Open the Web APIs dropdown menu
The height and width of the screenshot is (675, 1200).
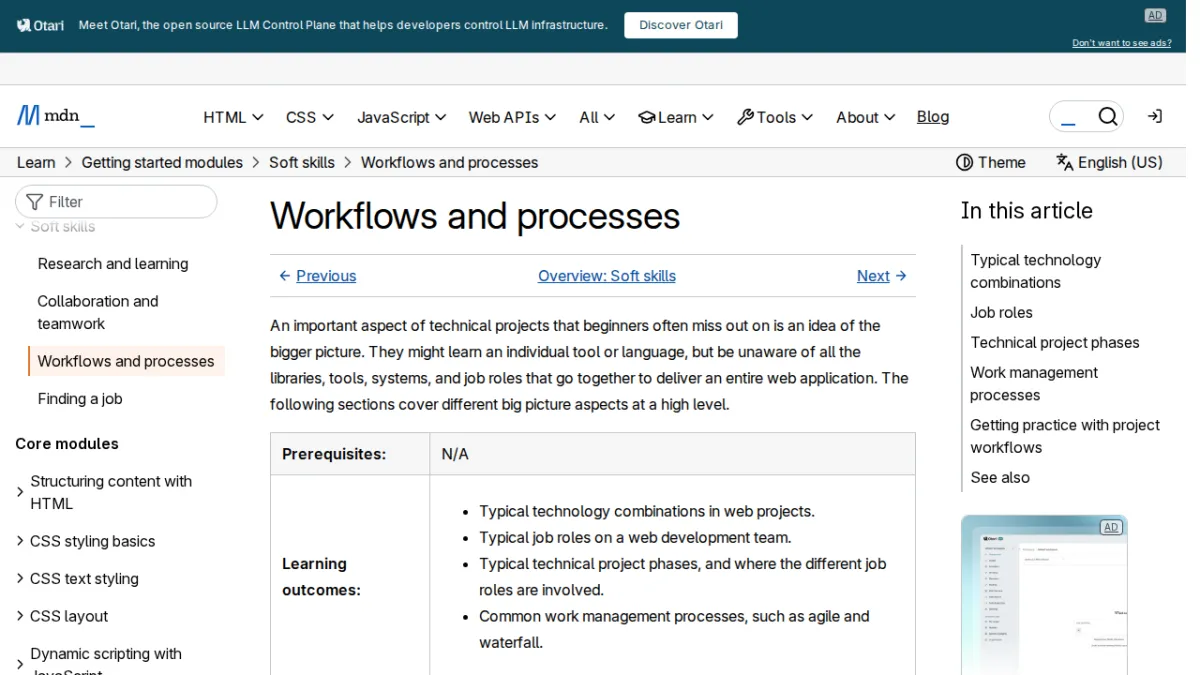(513, 117)
